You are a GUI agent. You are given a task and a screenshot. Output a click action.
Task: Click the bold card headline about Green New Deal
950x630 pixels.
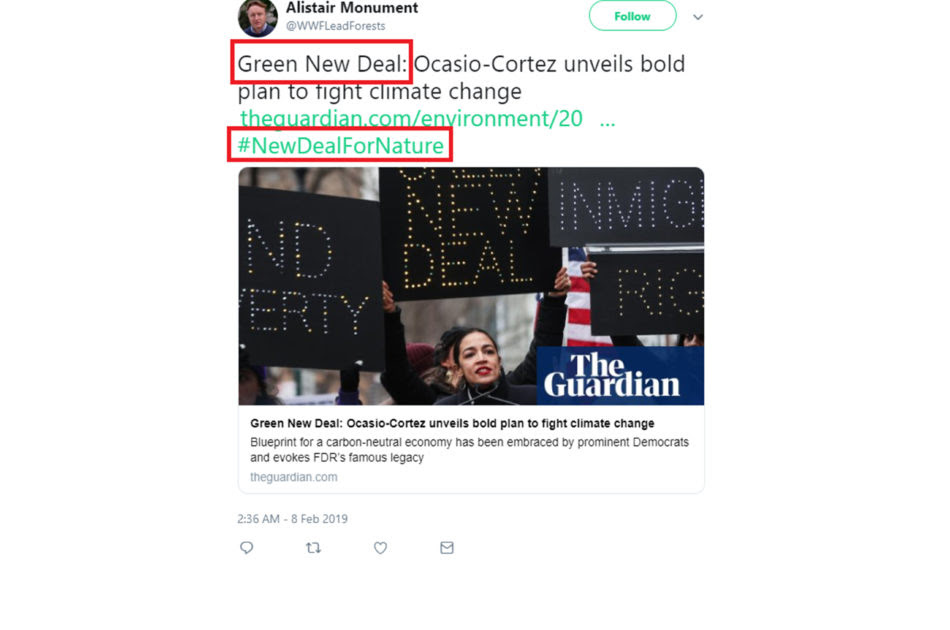[x=452, y=423]
